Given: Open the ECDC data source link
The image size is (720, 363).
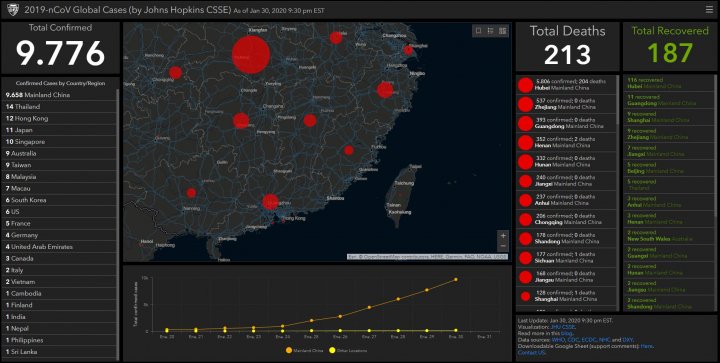Looking at the screenshot, I should (x=589, y=340).
